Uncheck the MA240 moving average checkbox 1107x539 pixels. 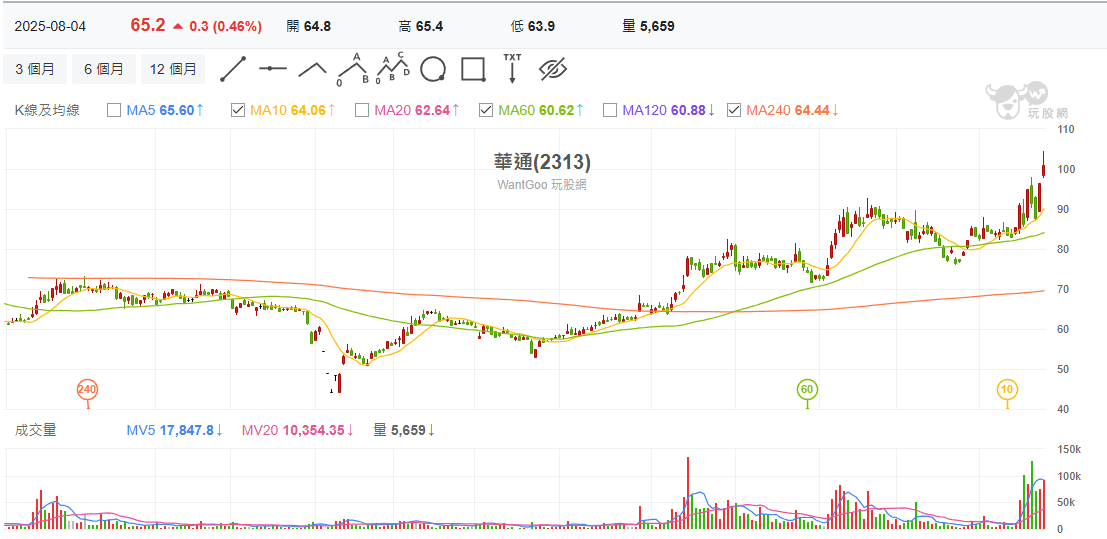pyautogui.click(x=733, y=110)
